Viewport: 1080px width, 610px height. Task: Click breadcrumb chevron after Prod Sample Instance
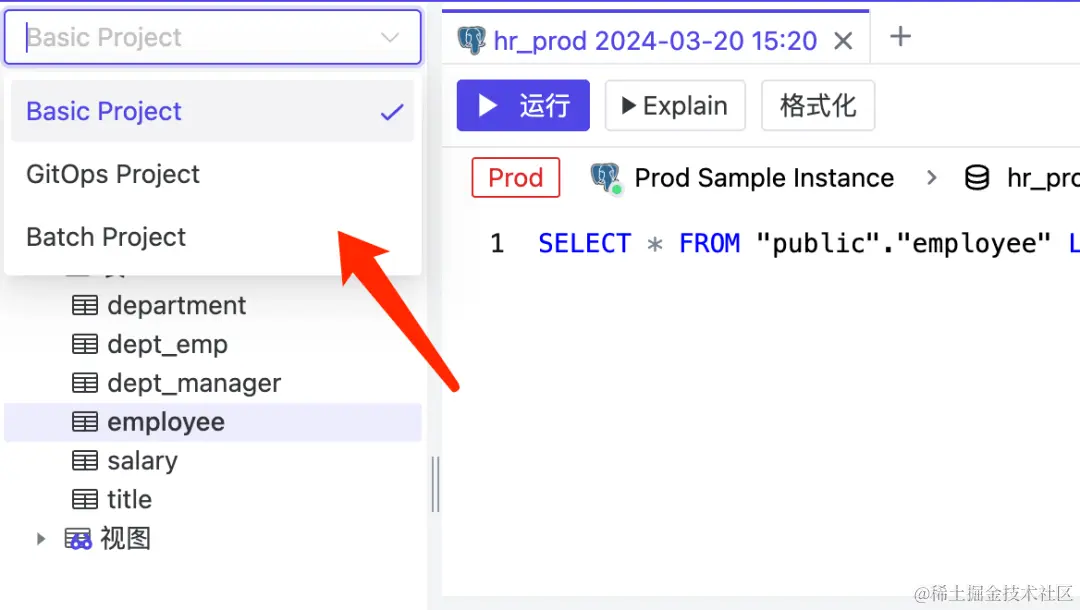coord(931,178)
